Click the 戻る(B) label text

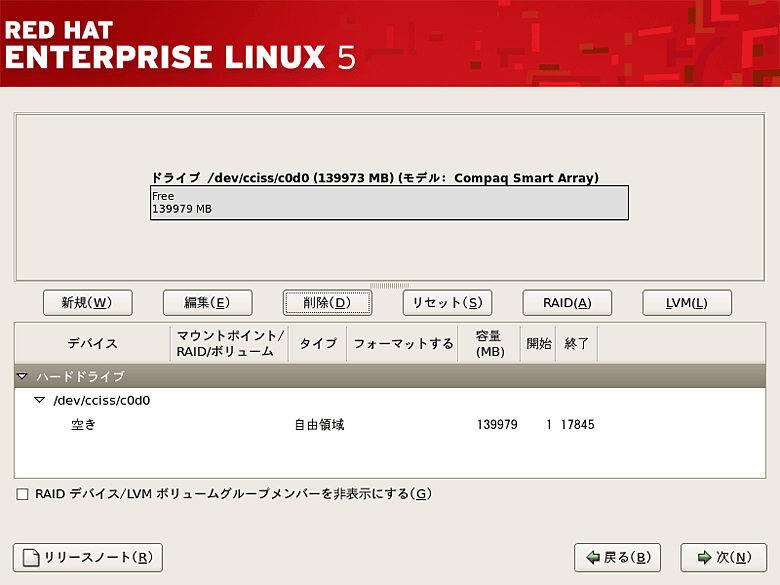click(627, 557)
